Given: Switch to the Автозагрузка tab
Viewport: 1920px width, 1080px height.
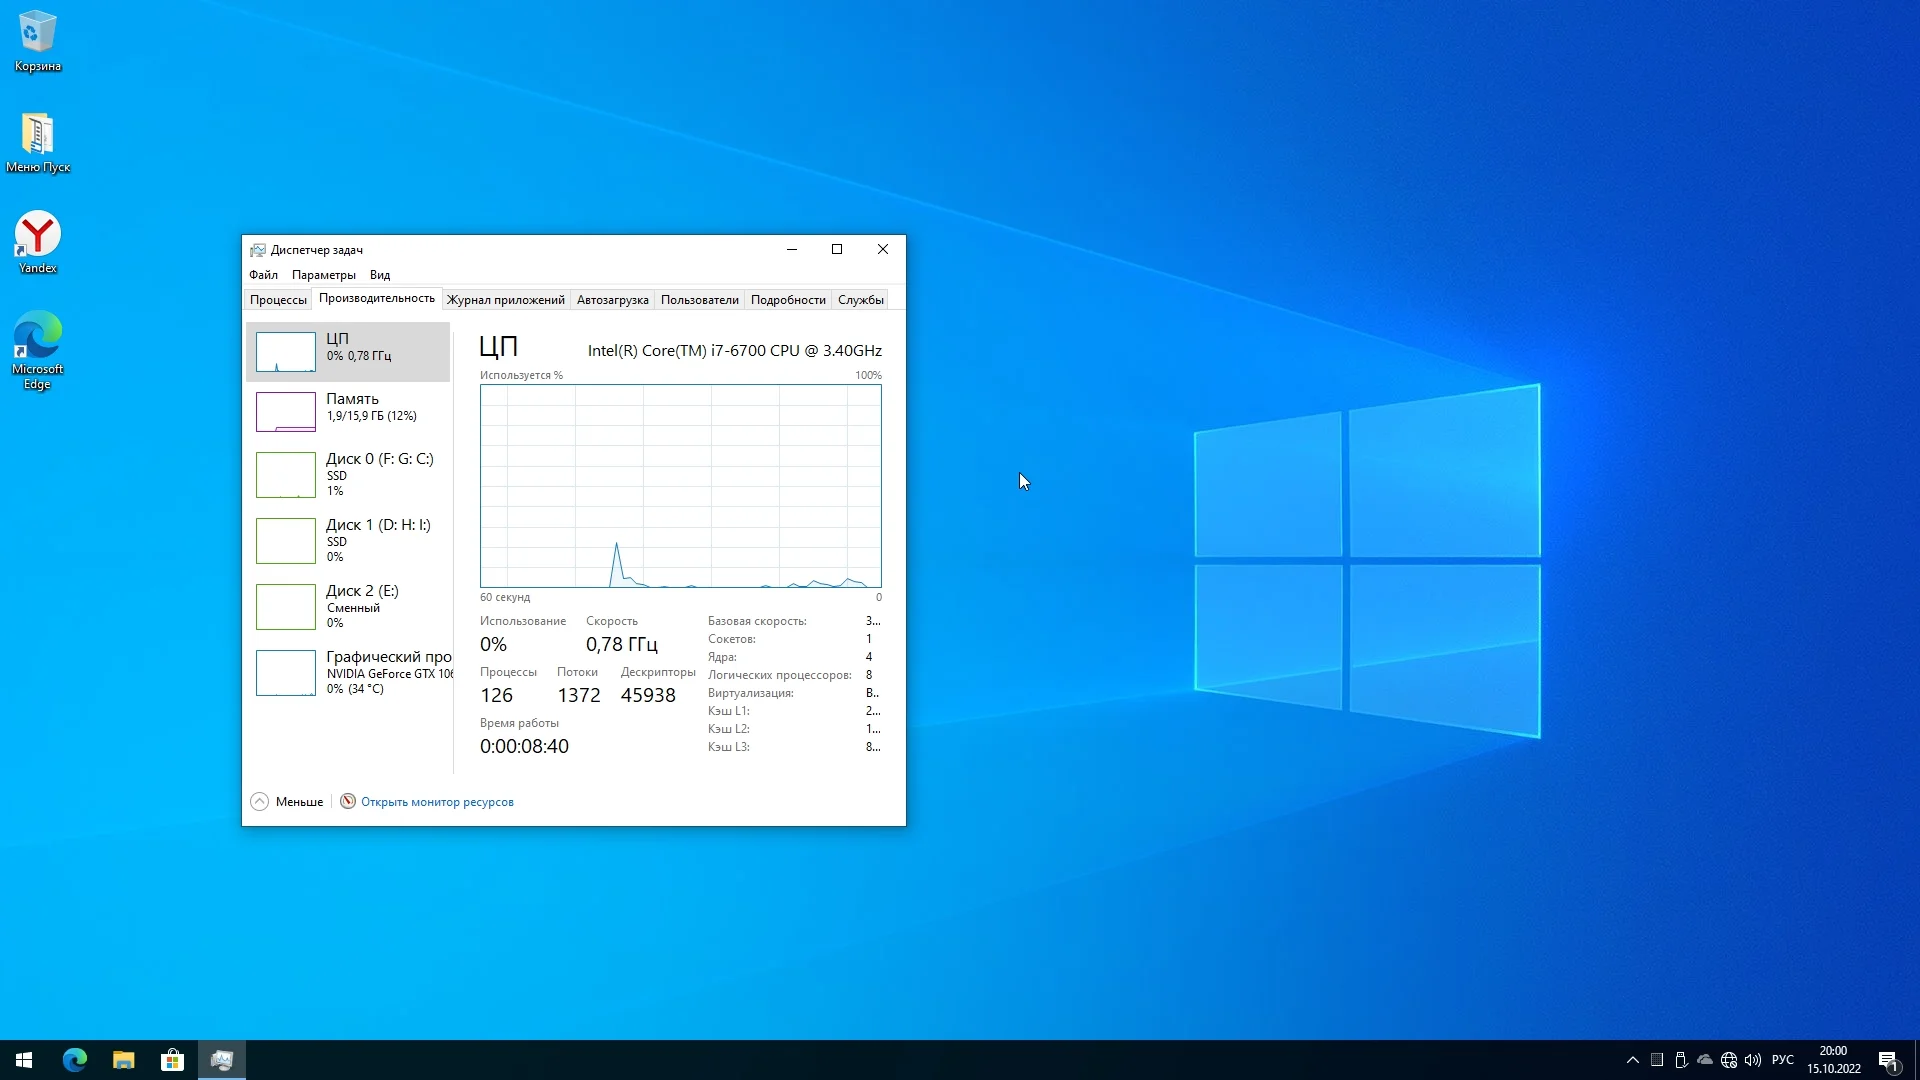Looking at the screenshot, I should [612, 300].
